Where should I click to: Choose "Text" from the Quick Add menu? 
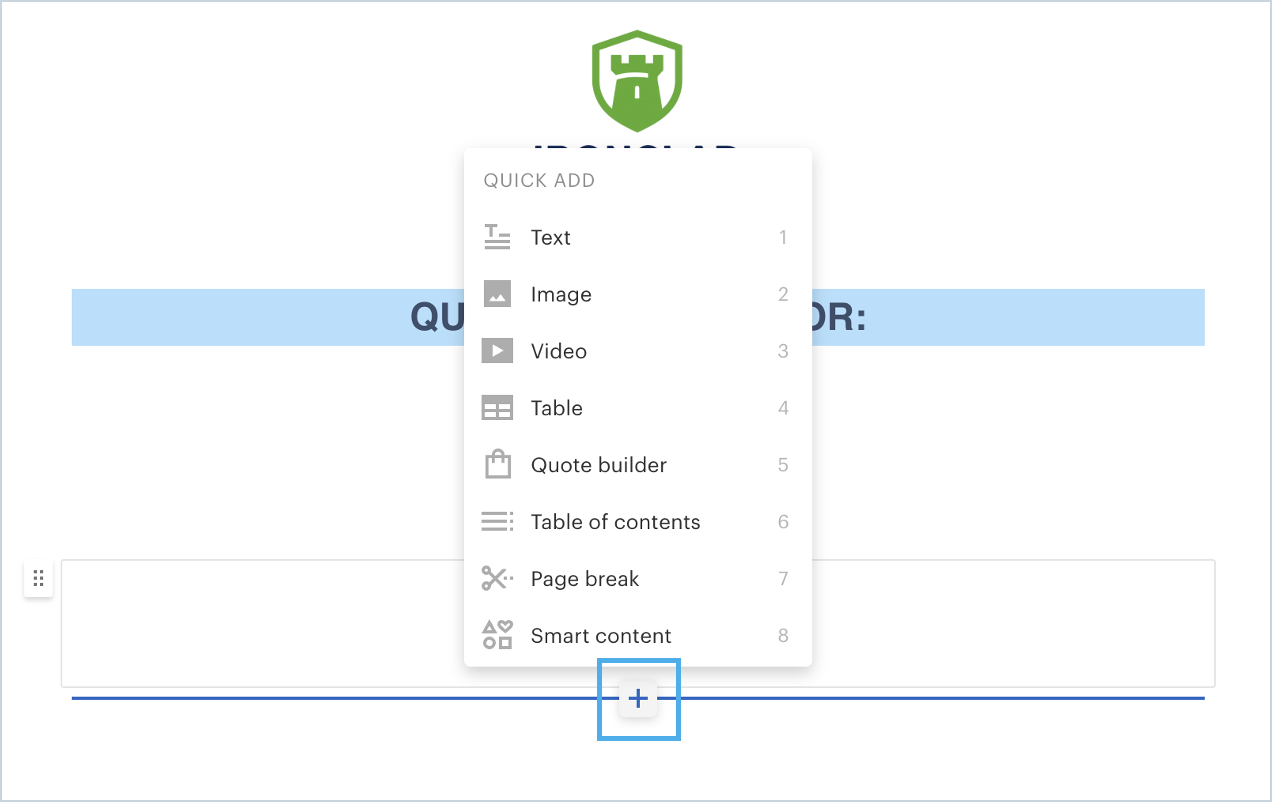point(551,237)
